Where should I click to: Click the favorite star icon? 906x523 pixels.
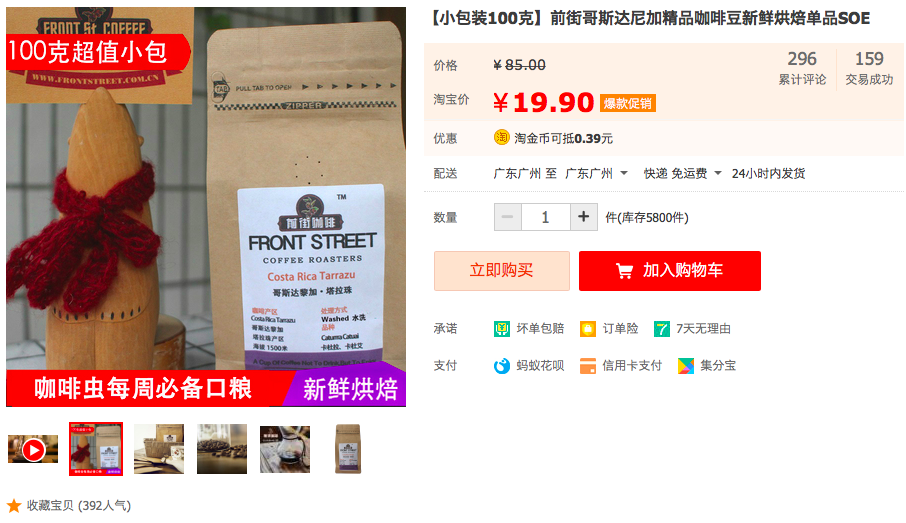(14, 506)
